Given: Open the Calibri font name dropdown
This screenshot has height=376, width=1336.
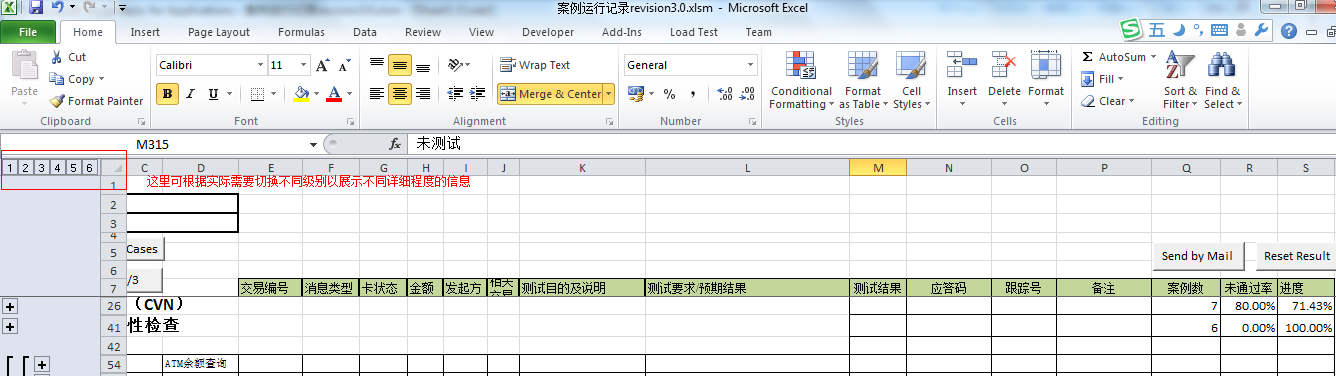Looking at the screenshot, I should coord(259,65).
